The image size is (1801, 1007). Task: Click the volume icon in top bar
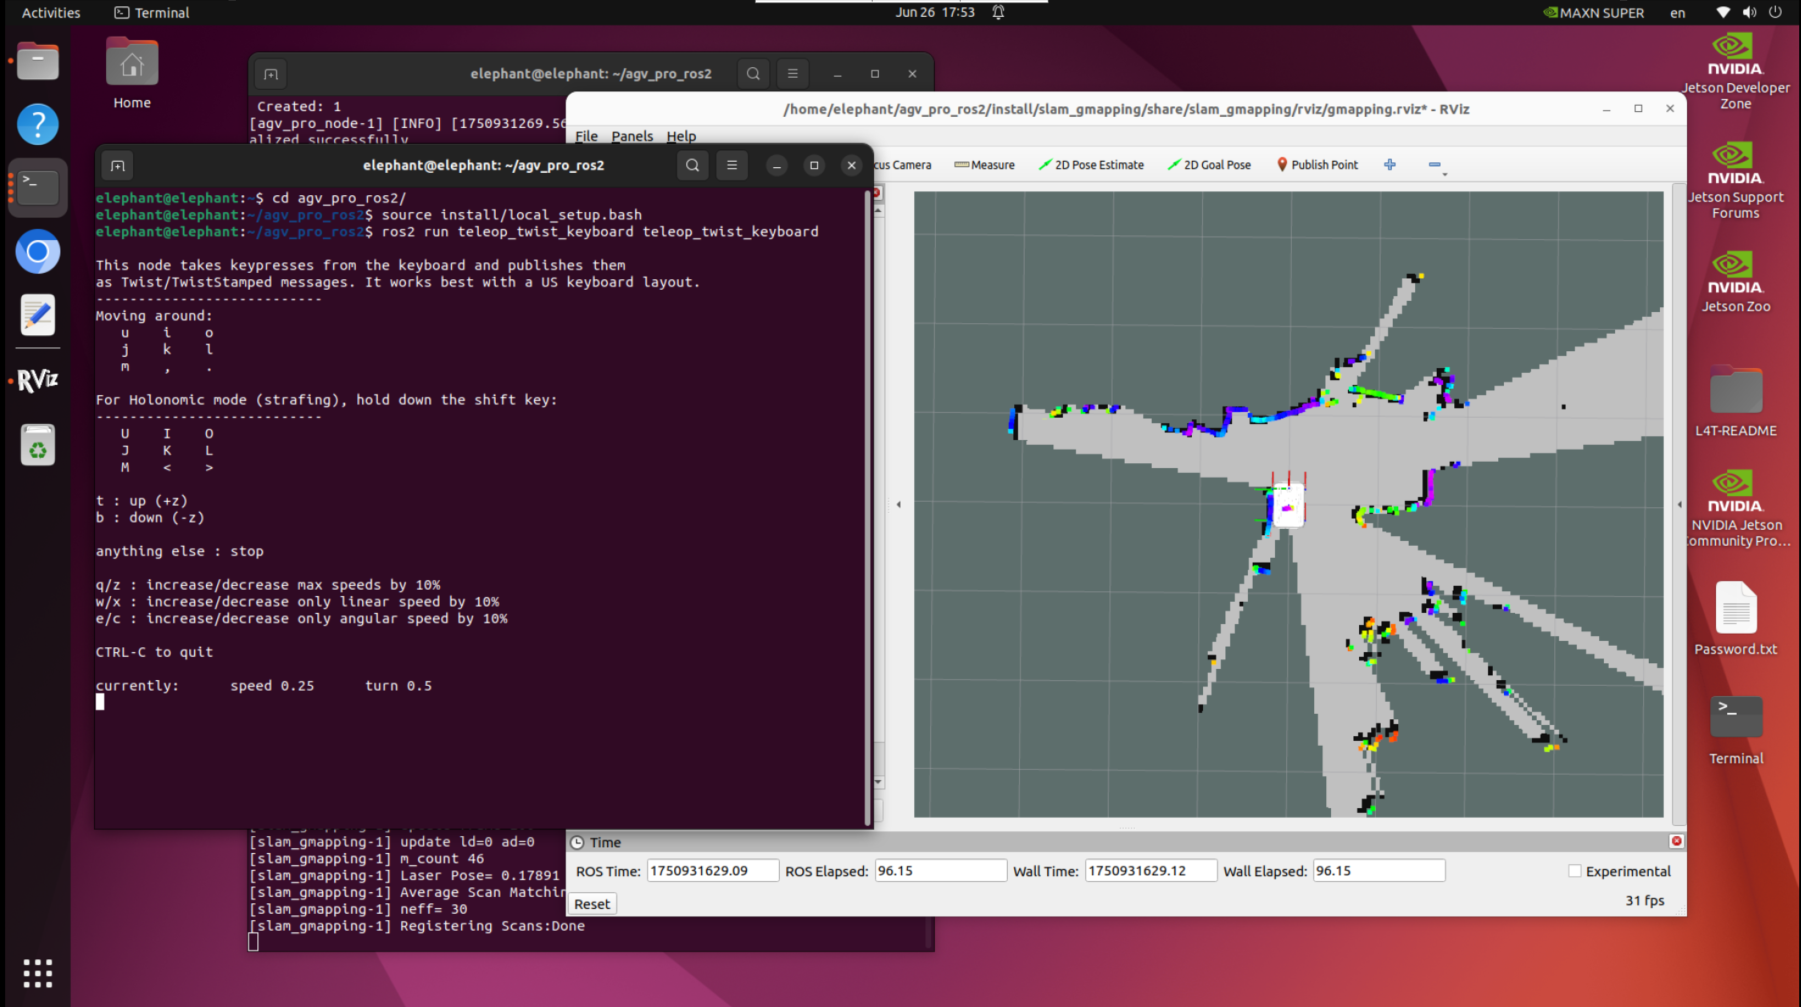click(1749, 13)
